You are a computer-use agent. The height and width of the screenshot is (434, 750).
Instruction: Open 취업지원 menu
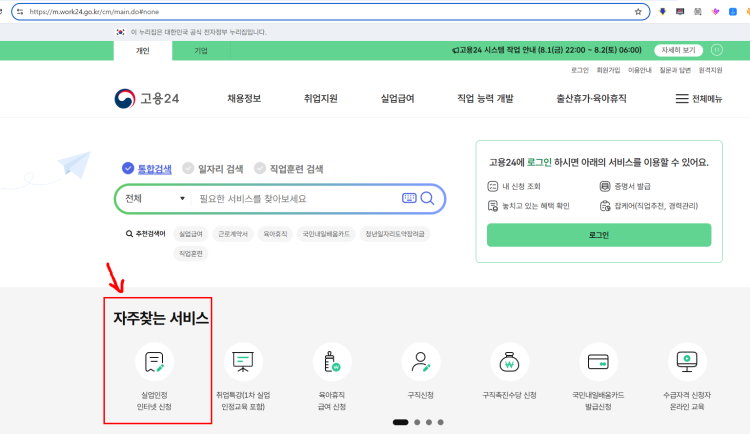point(320,99)
